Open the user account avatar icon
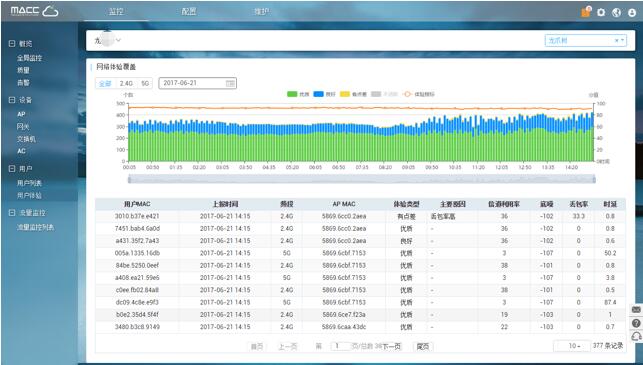 point(632,12)
